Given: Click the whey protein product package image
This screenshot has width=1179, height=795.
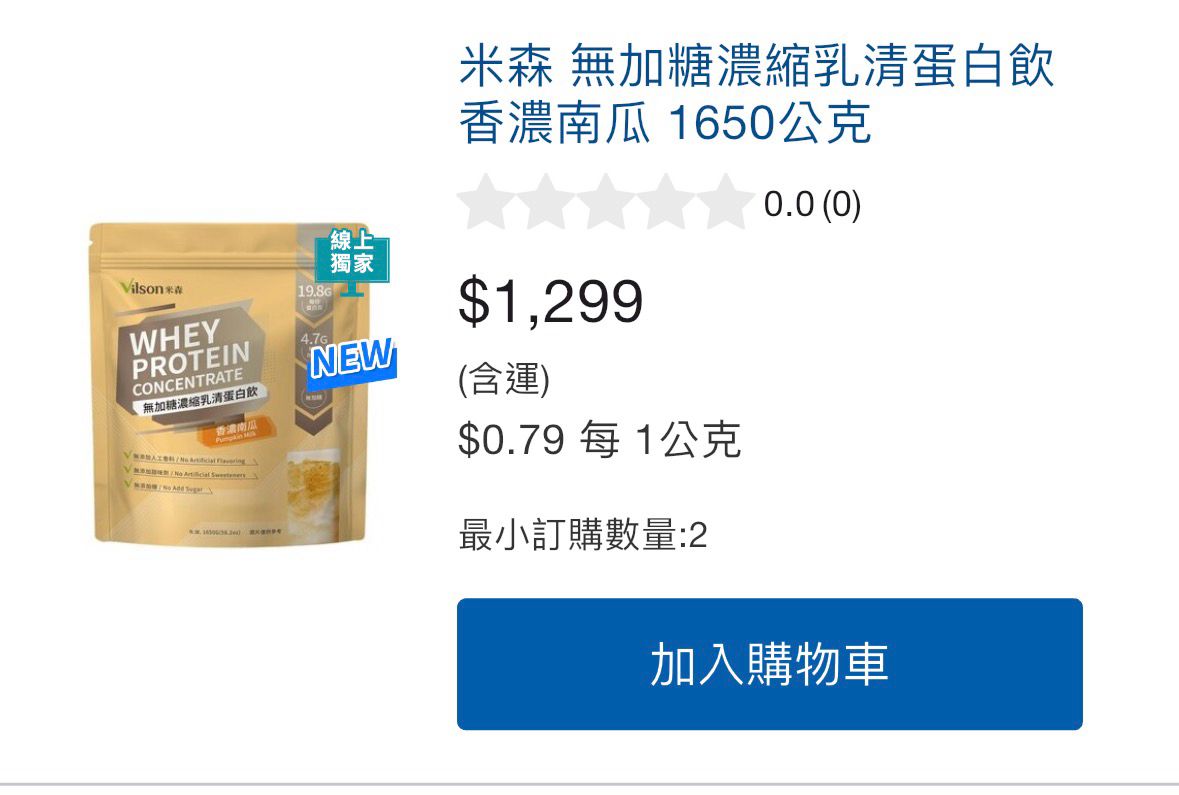Looking at the screenshot, I should 232,383.
